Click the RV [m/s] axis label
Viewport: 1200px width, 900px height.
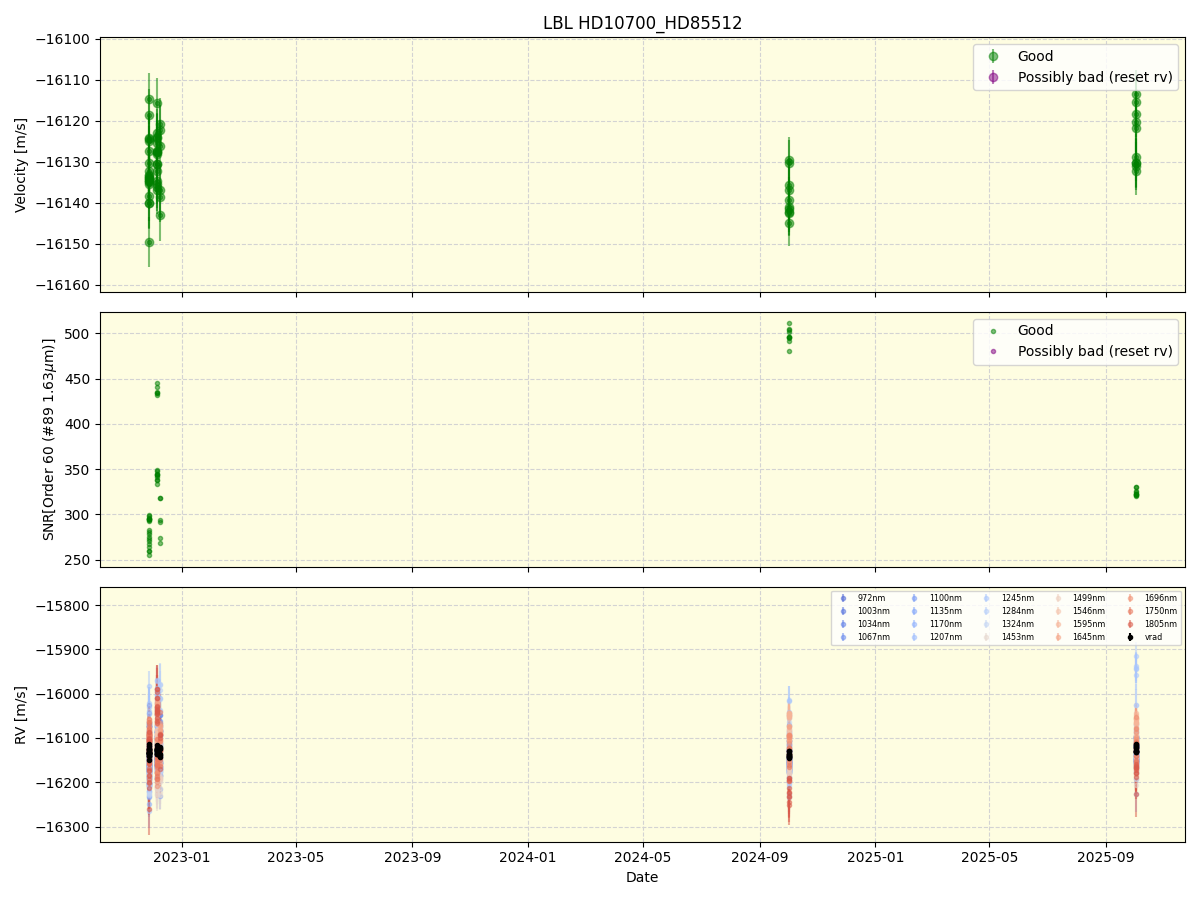coord(21,714)
